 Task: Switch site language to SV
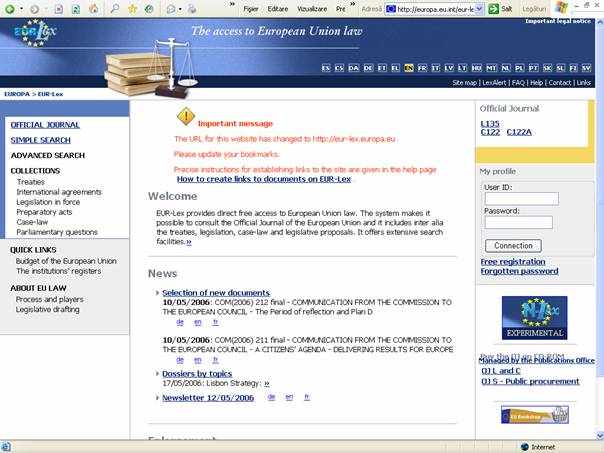[586, 68]
